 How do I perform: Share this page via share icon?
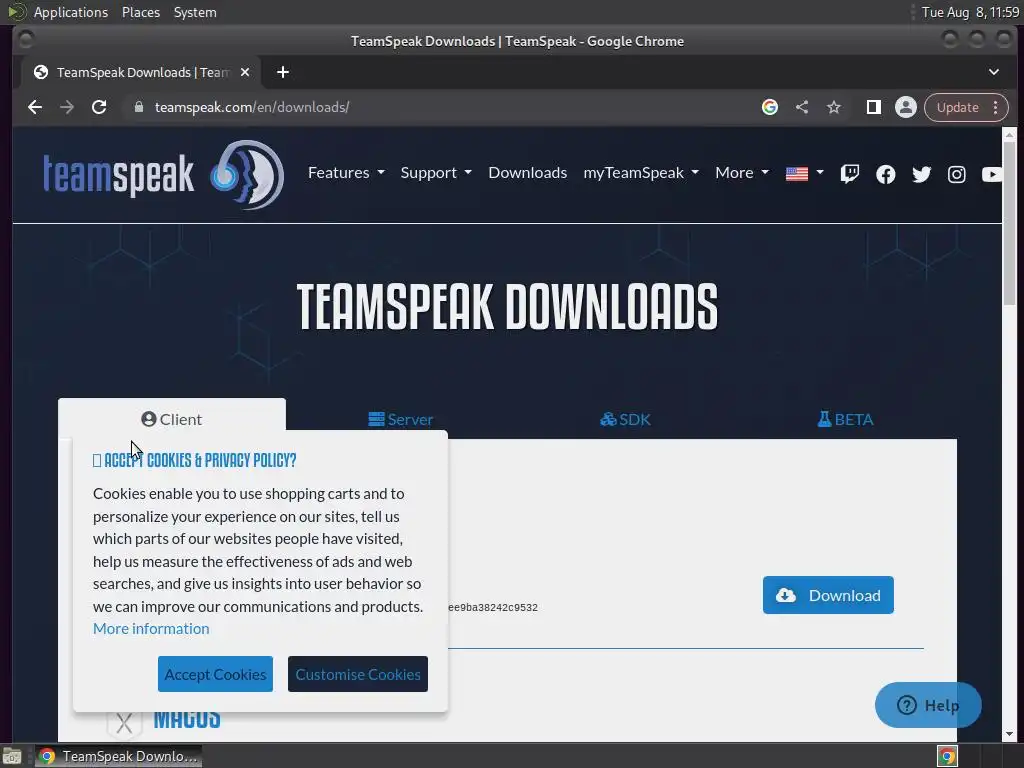point(802,107)
